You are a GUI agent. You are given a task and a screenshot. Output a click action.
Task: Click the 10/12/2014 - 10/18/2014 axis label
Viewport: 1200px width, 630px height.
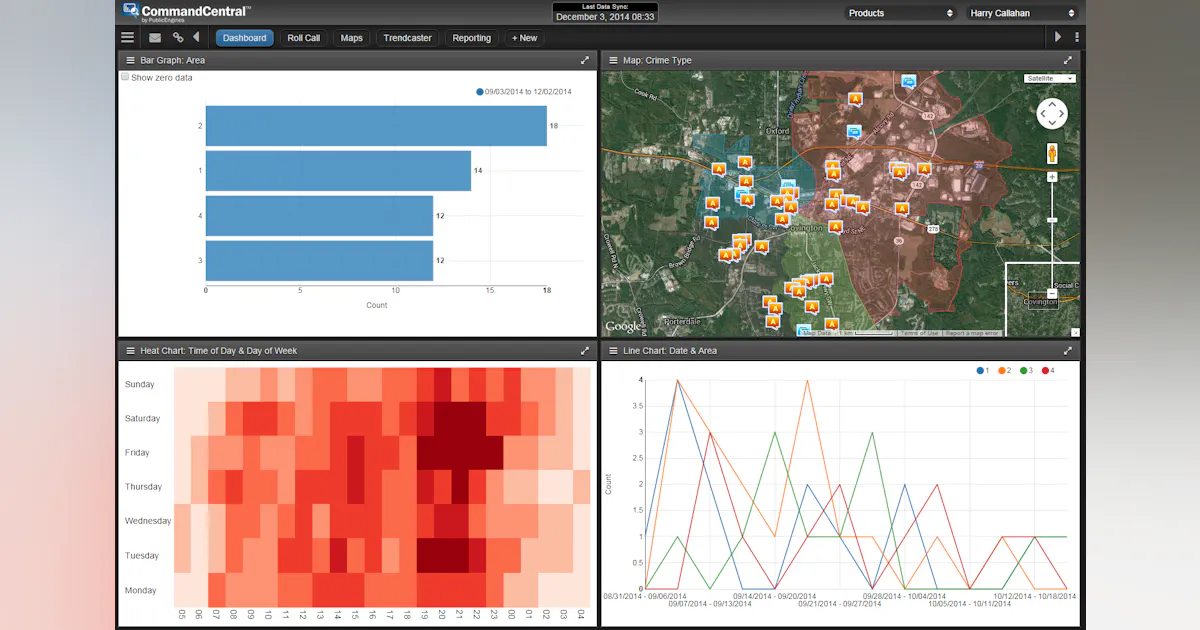pos(1036,596)
